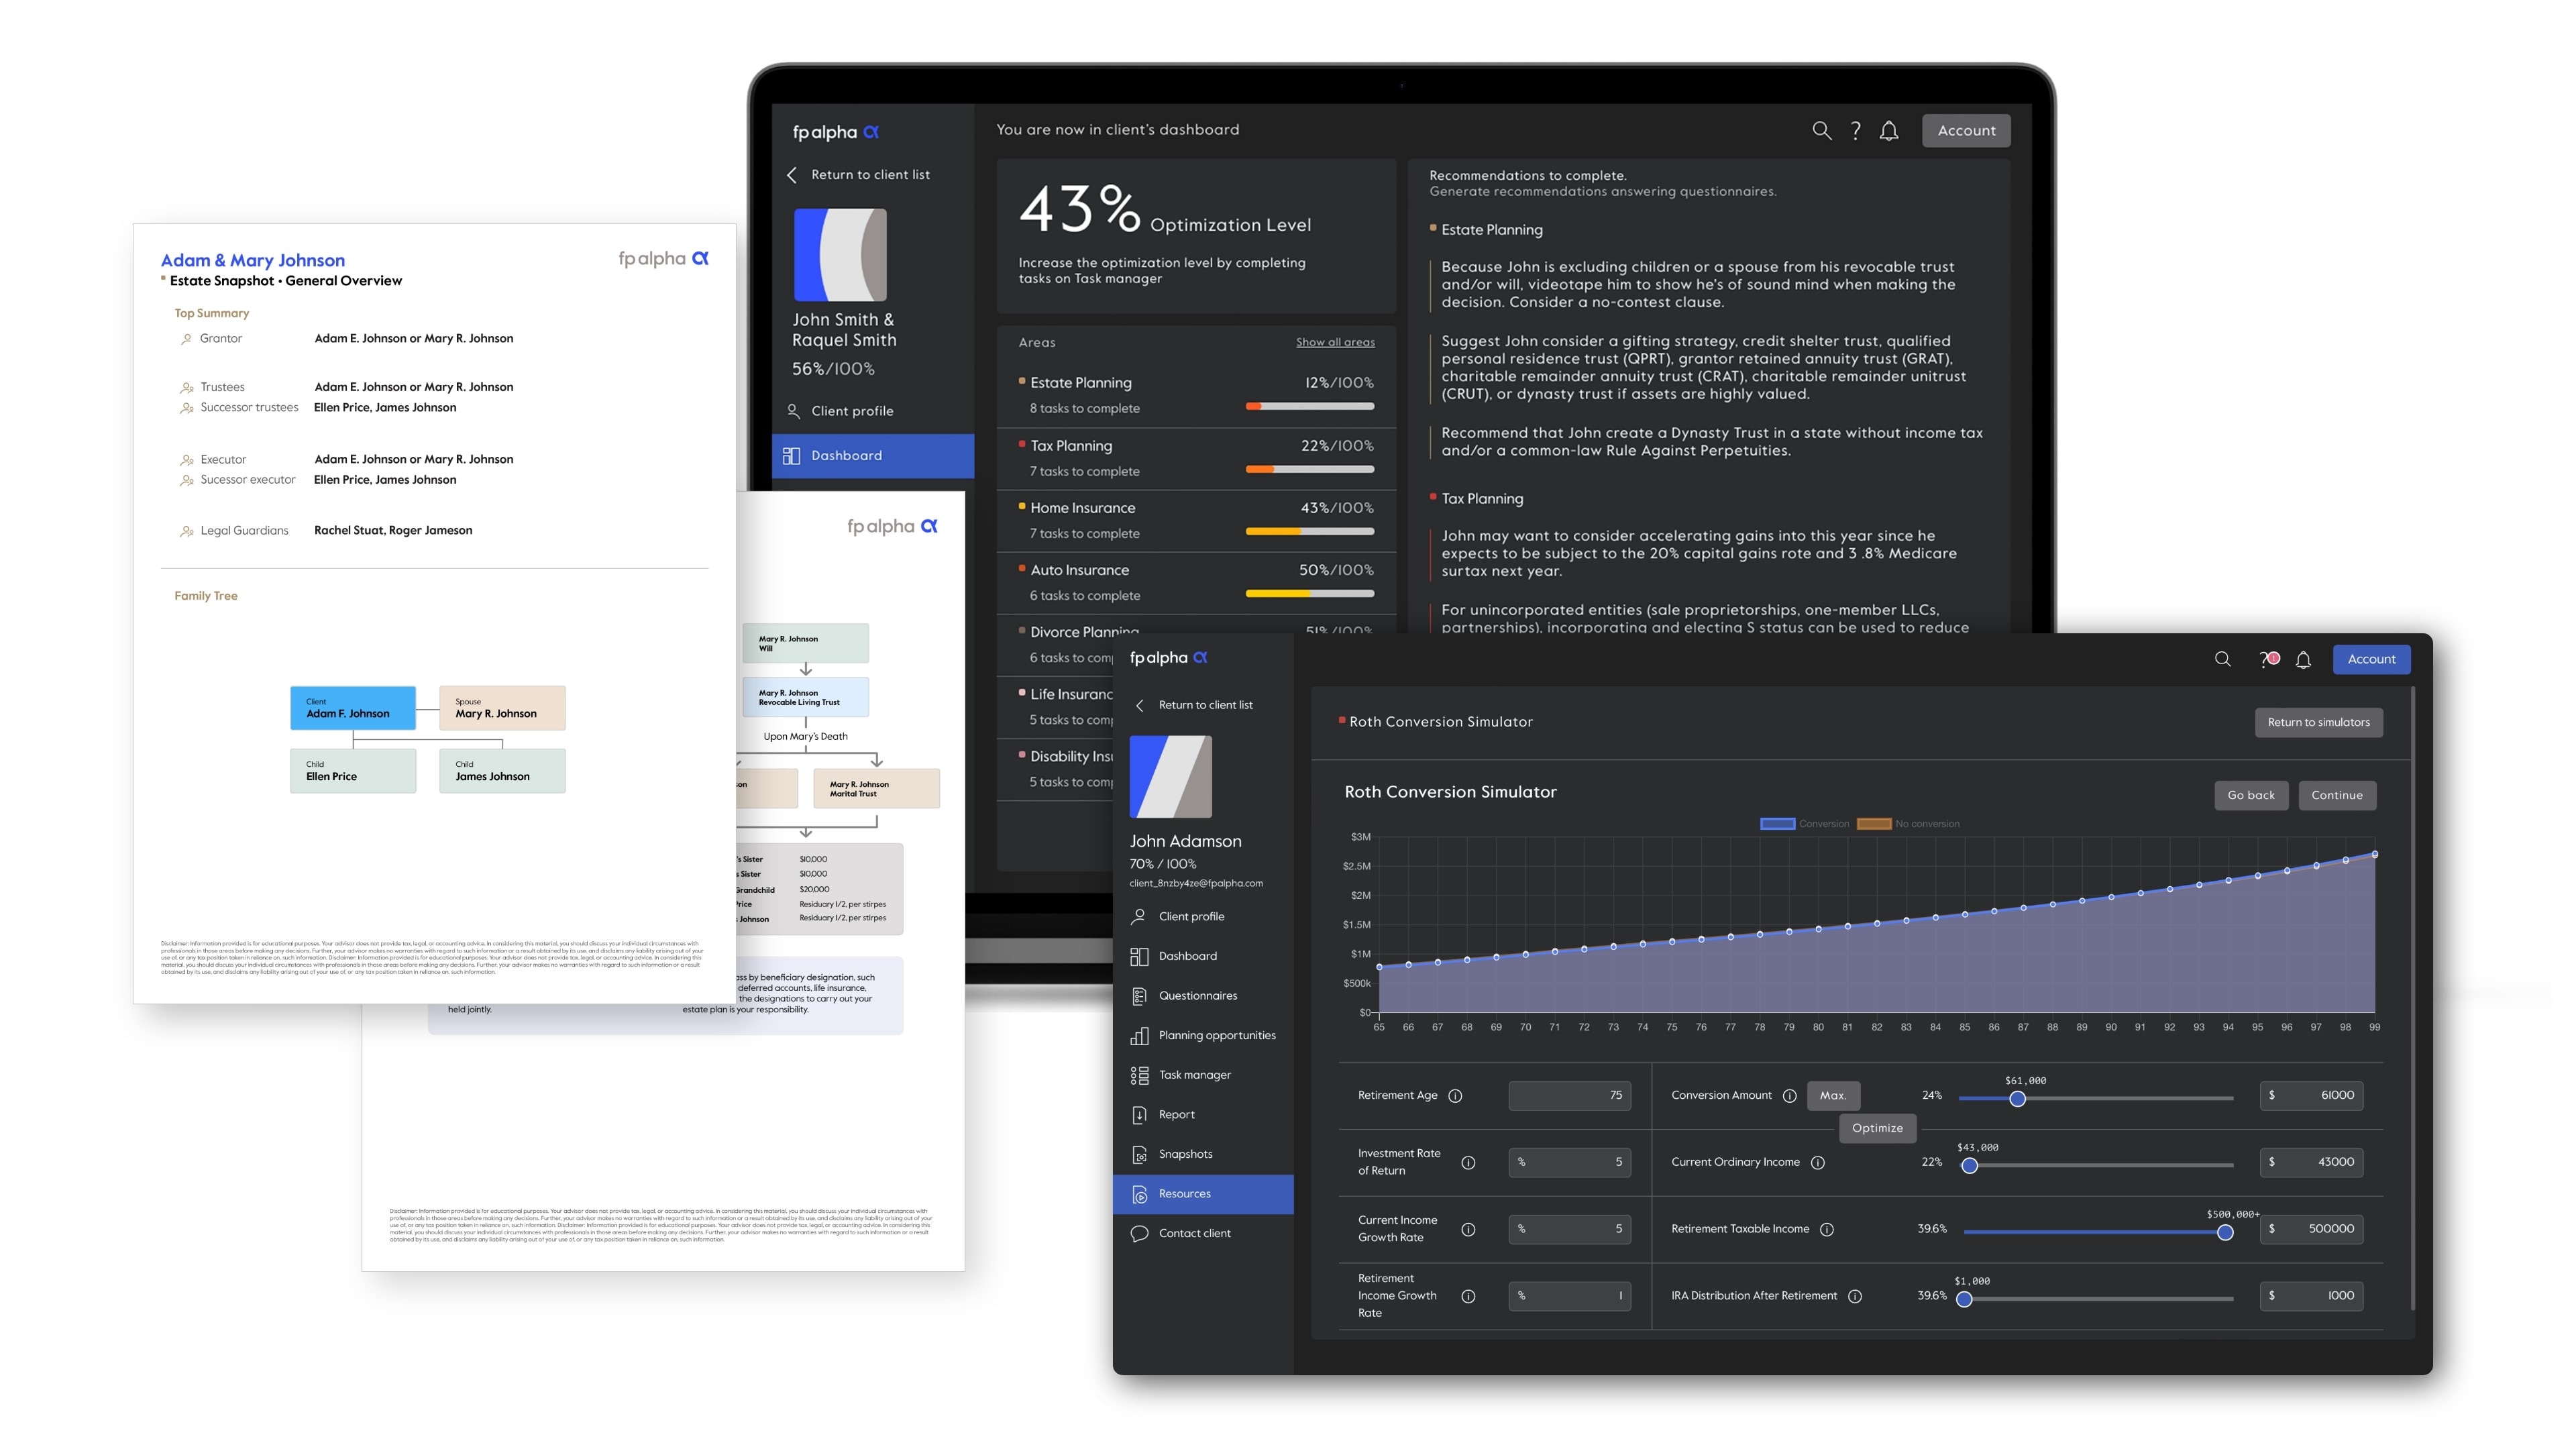2576x1449 pixels.
Task: Click Retirement Income Growth Rate input
Action: [x=1569, y=1296]
